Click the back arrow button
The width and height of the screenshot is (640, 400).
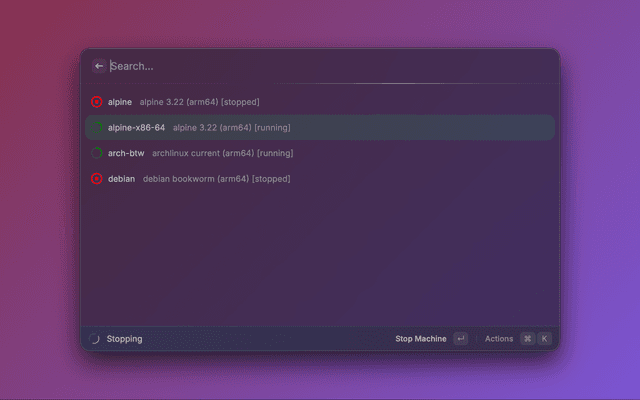(99, 66)
